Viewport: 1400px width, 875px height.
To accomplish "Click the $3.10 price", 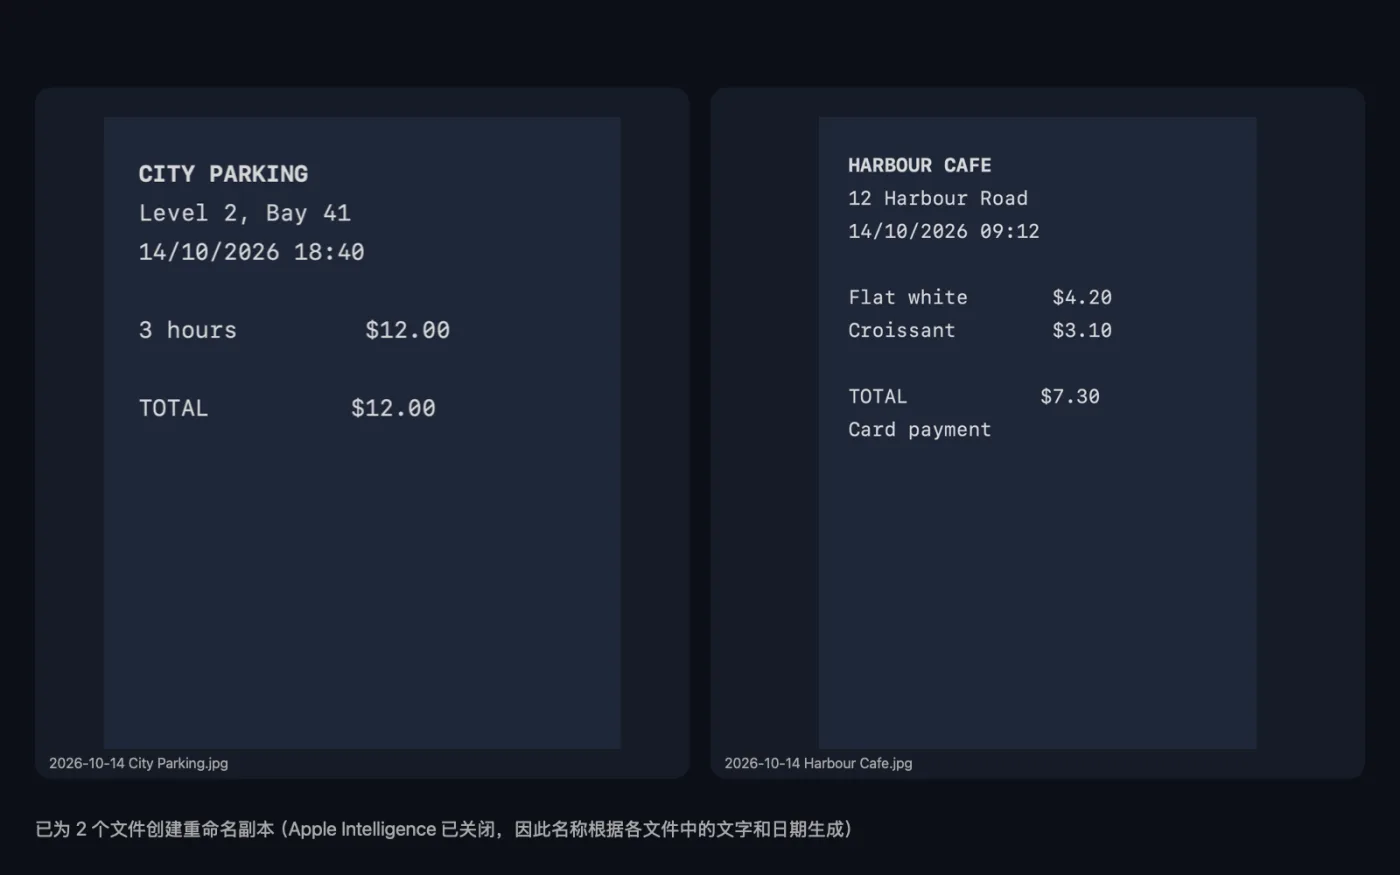I will [x=1082, y=330].
